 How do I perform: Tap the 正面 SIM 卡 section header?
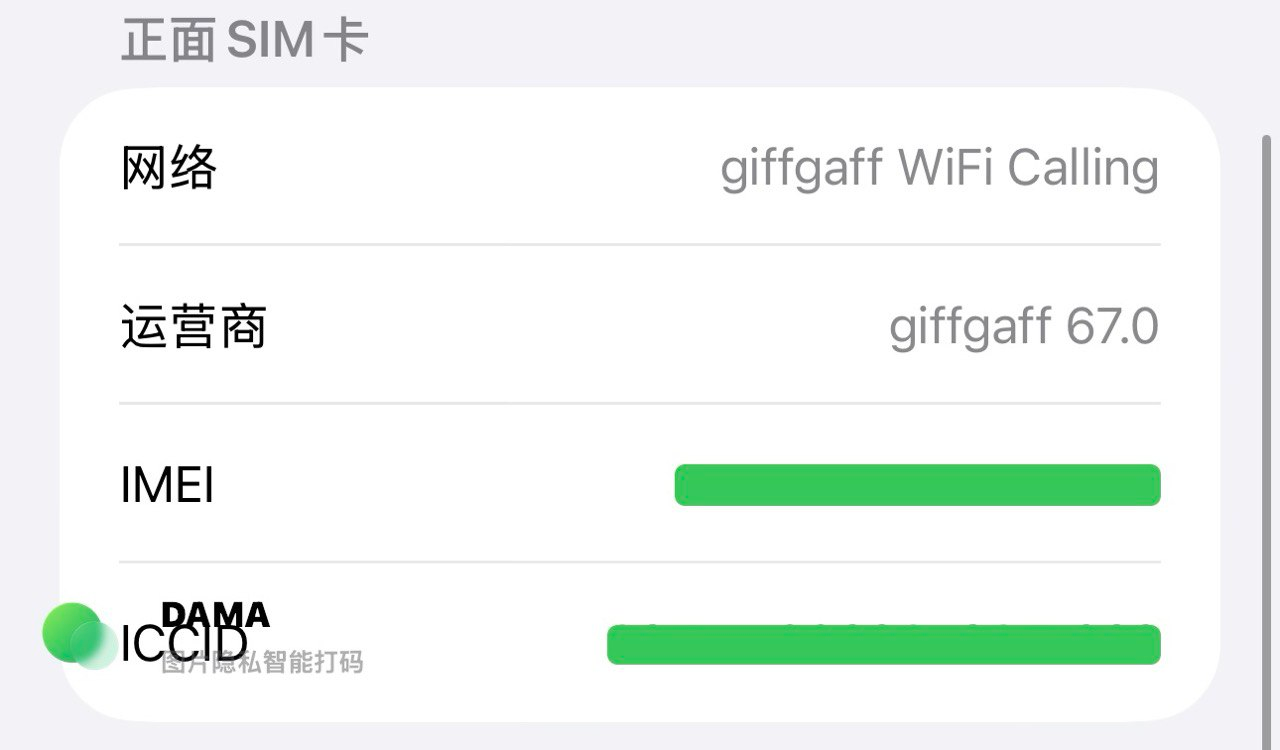point(245,42)
